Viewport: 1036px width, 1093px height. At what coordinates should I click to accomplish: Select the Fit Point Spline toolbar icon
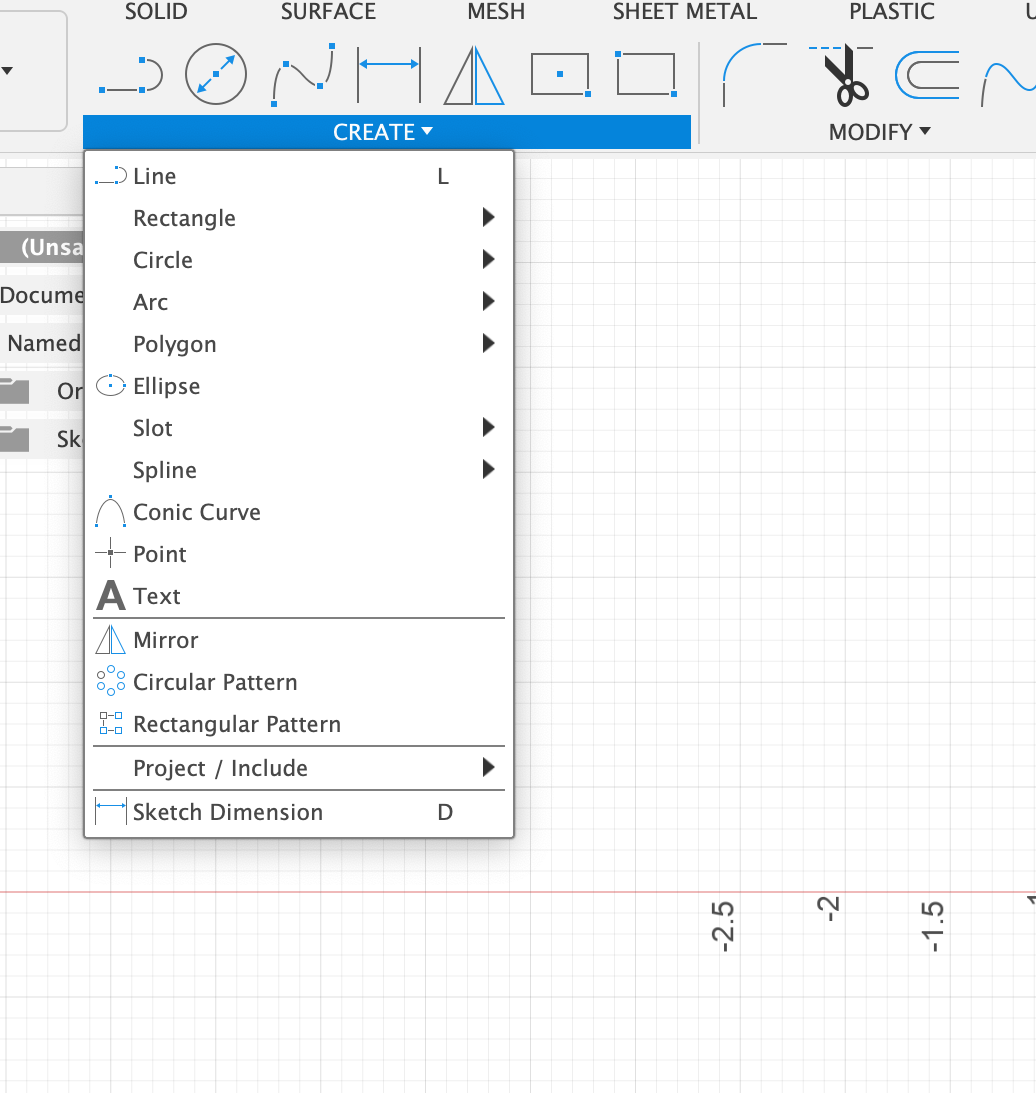302,75
